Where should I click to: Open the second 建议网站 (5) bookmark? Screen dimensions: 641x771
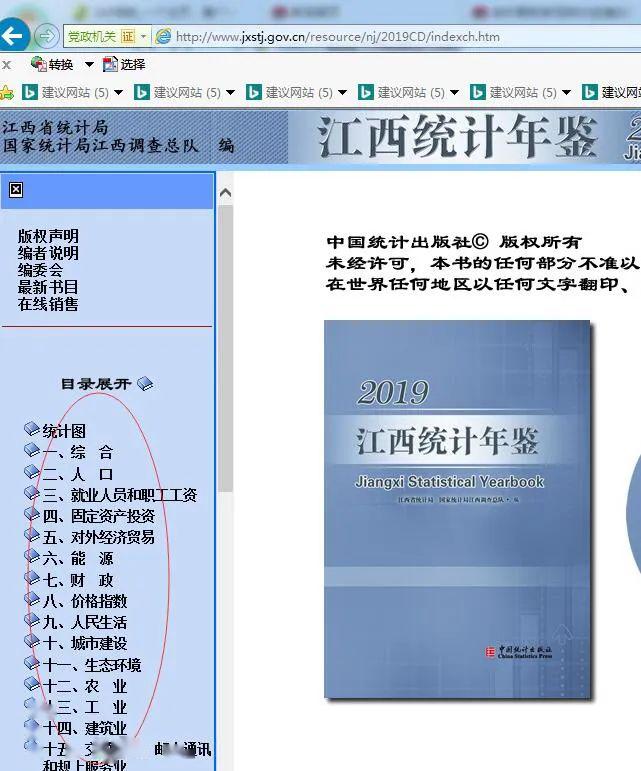click(x=178, y=92)
